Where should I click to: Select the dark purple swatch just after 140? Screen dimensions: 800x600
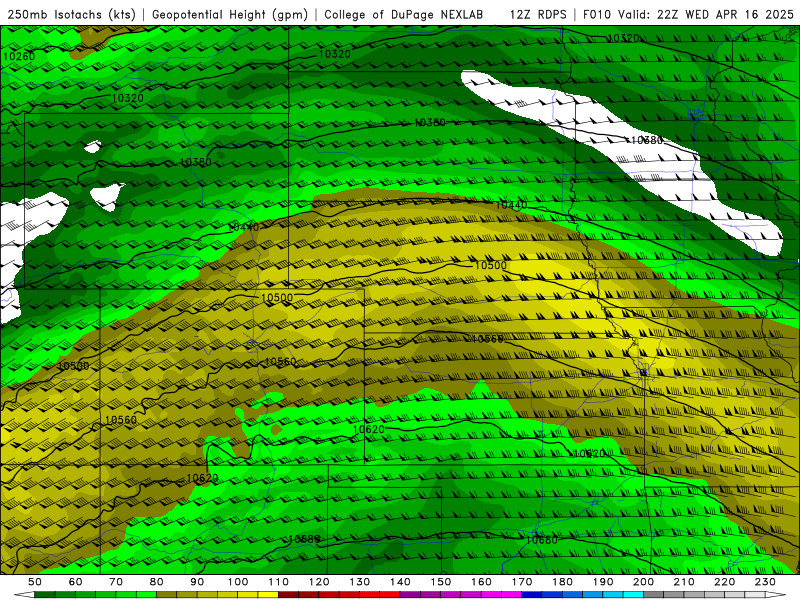(410, 595)
